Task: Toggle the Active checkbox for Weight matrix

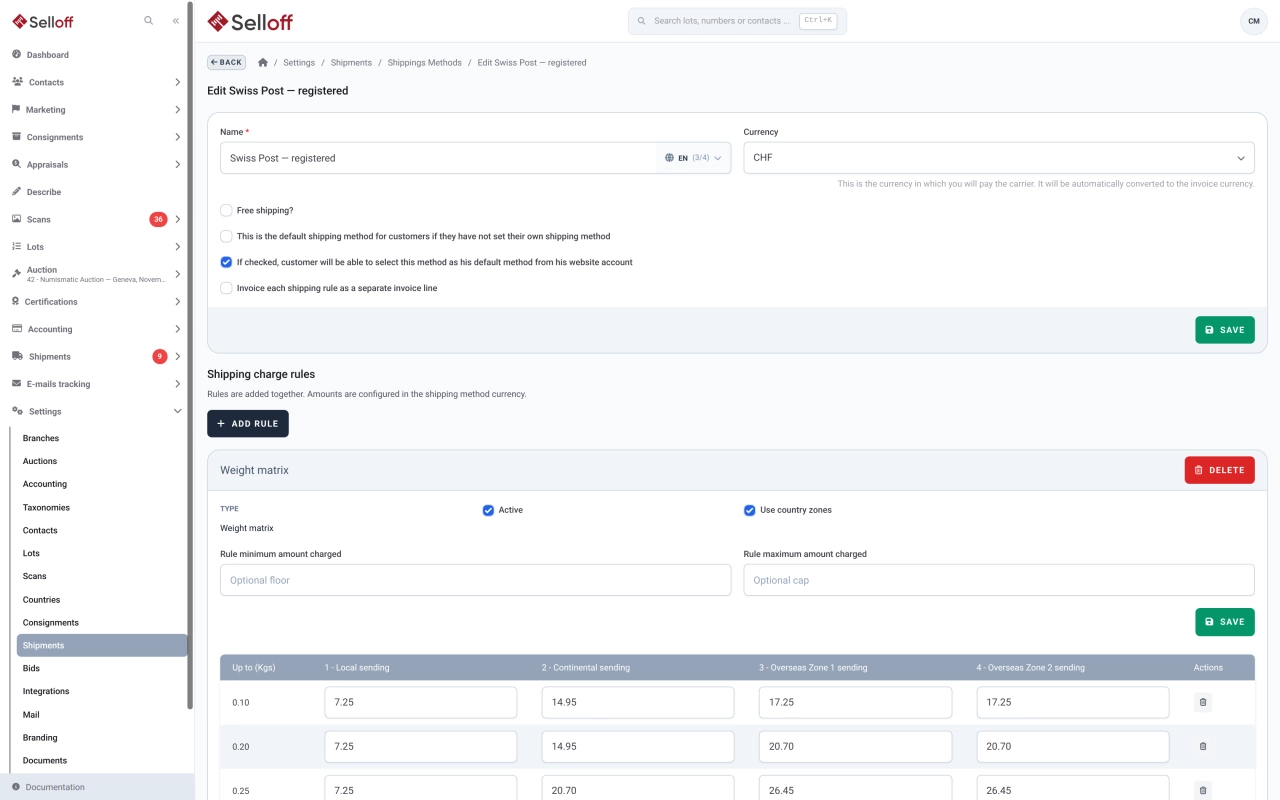Action: point(488,510)
